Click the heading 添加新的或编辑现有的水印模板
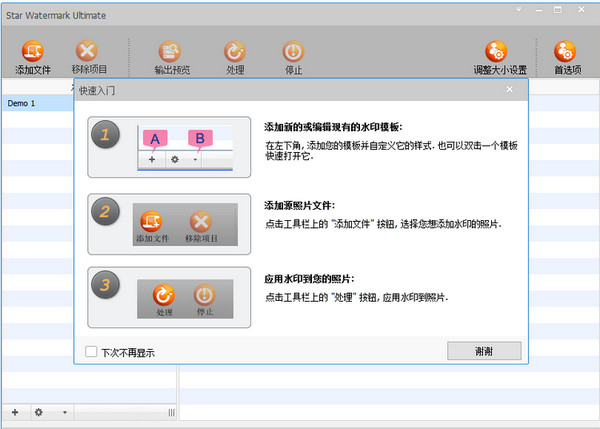Screen dimensions: 600x429 [333, 127]
